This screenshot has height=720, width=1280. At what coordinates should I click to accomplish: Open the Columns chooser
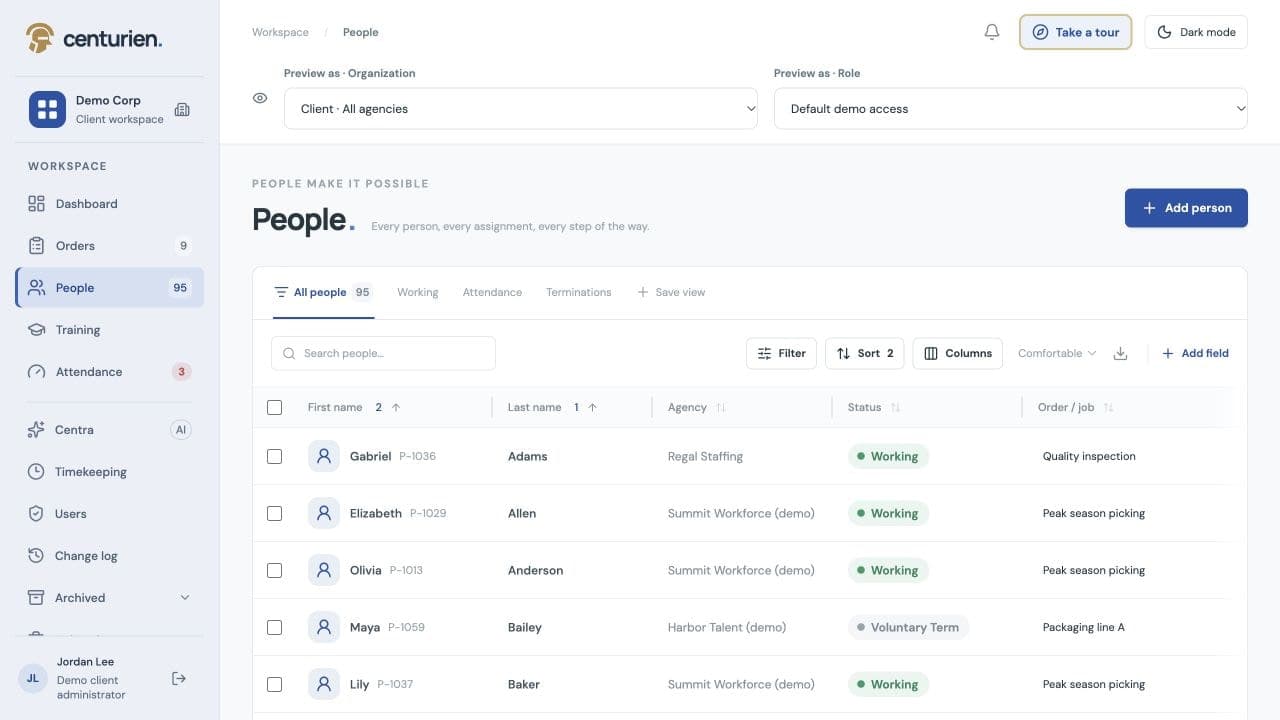(958, 353)
